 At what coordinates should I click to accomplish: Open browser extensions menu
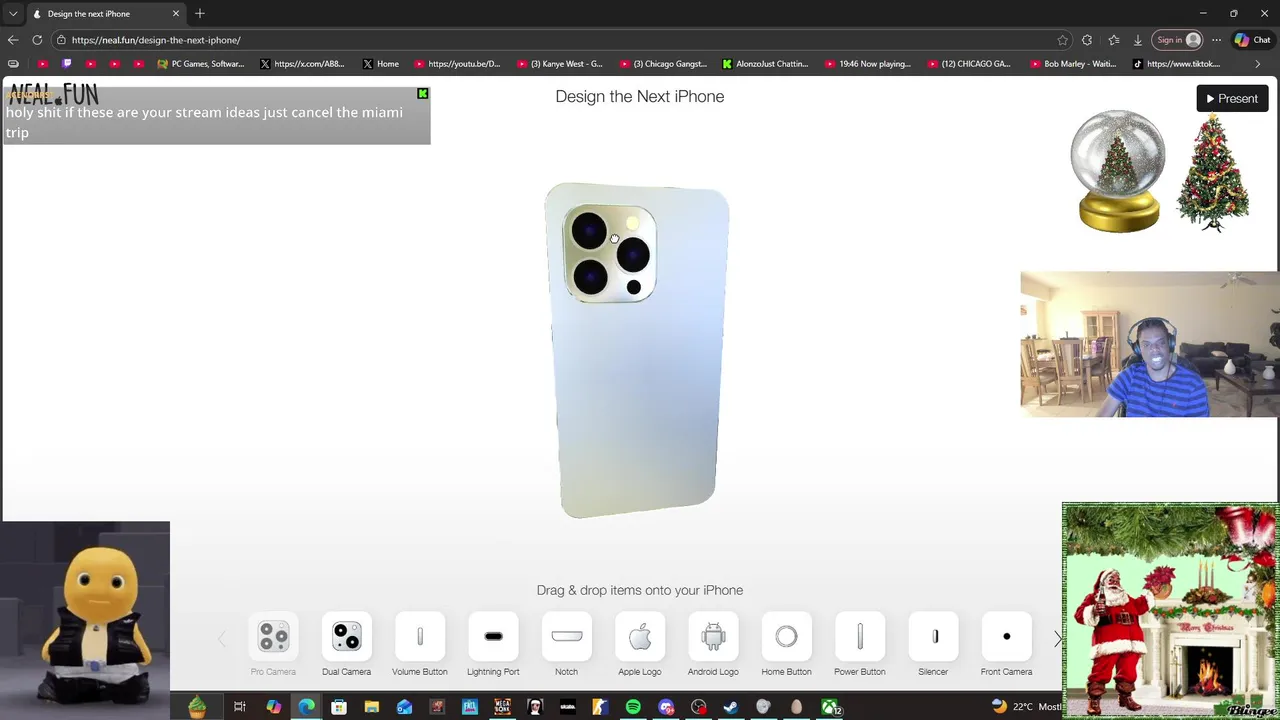click(1087, 40)
